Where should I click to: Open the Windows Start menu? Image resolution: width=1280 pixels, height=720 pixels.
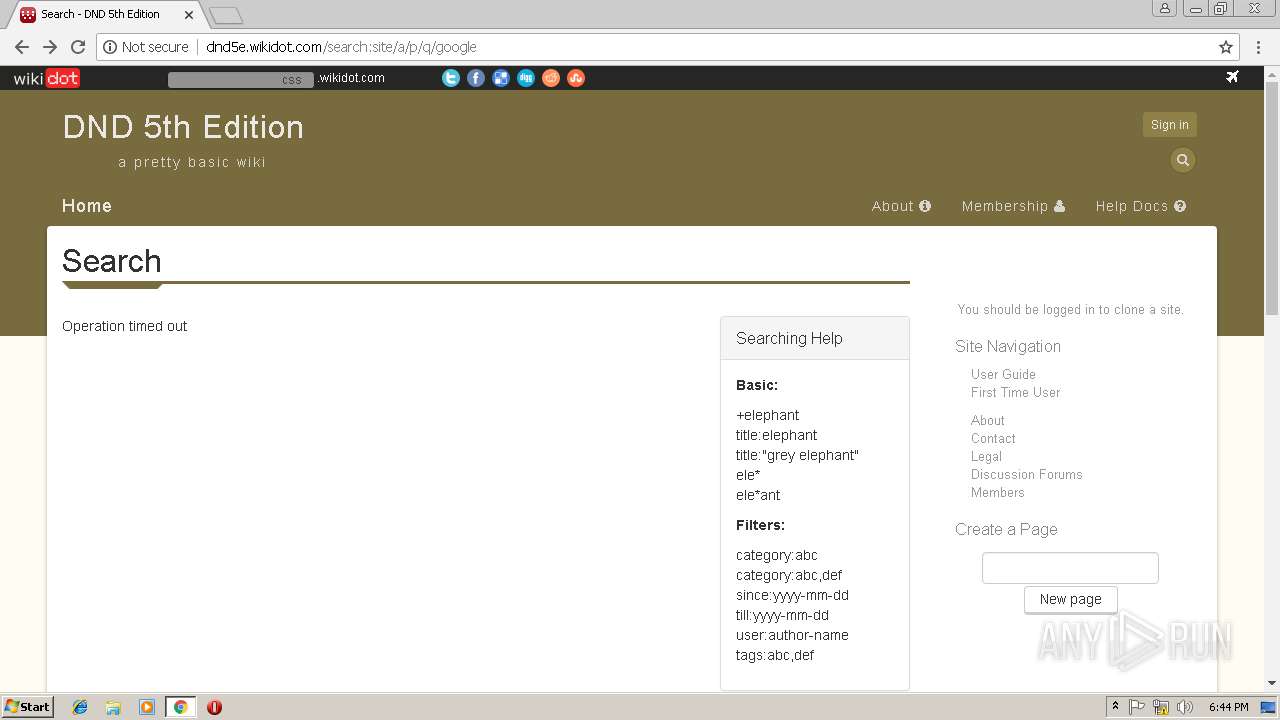pos(28,707)
